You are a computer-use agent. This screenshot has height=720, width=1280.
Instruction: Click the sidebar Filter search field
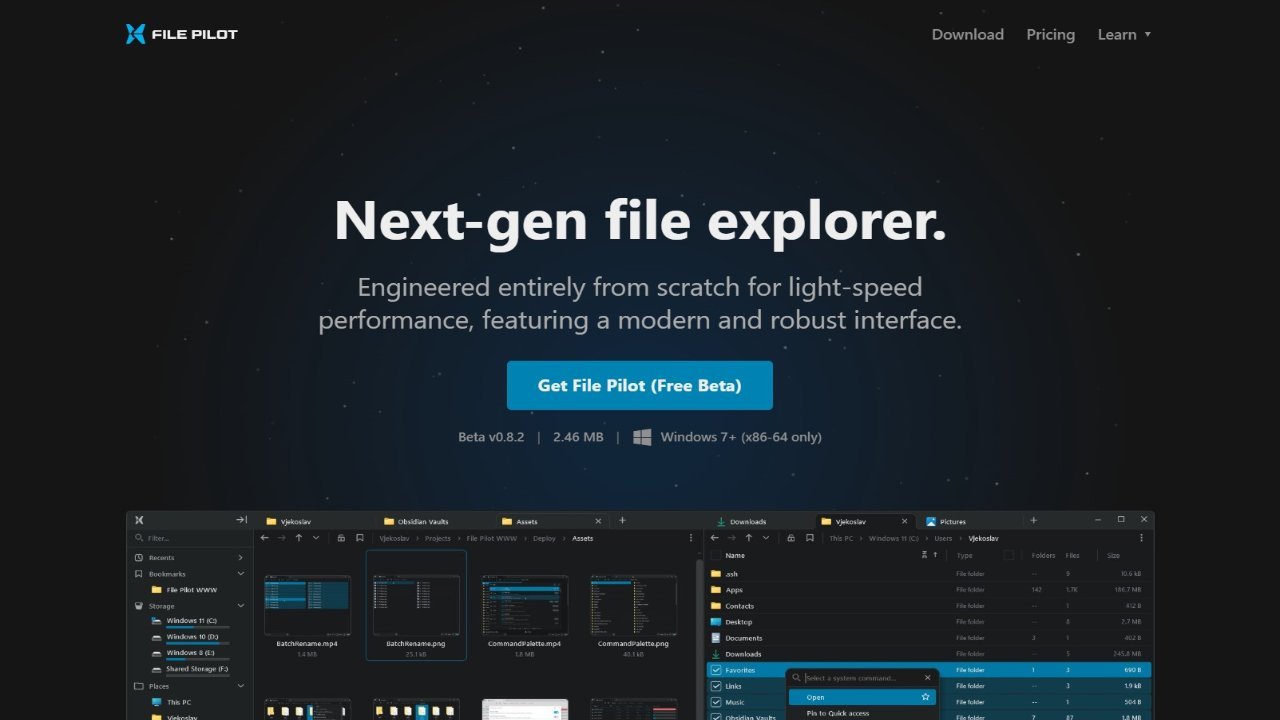pyautogui.click(x=188, y=538)
